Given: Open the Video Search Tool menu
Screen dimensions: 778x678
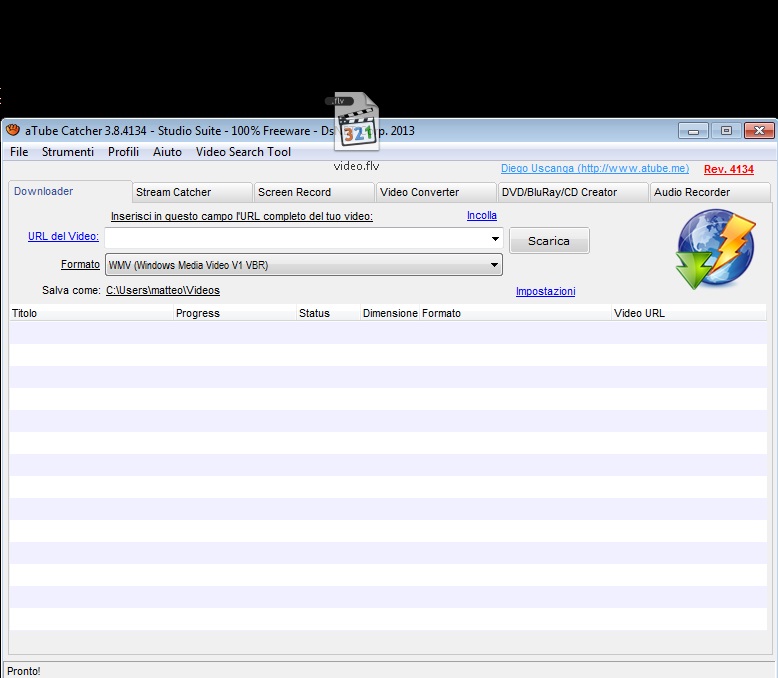Looking at the screenshot, I should coord(243,152).
